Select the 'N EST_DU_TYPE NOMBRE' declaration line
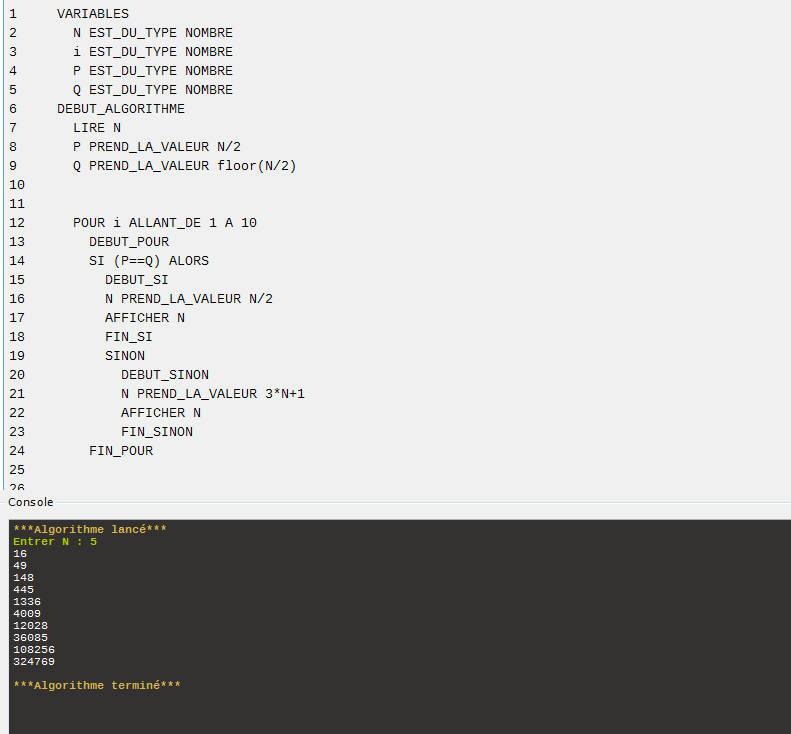This screenshot has width=791, height=734. click(x=152, y=33)
